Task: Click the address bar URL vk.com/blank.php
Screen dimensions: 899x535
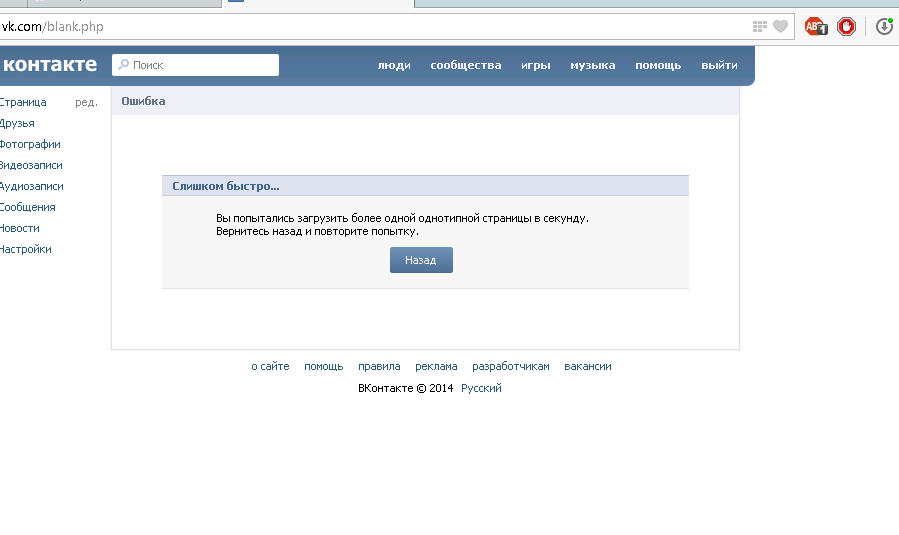Action: [53, 26]
